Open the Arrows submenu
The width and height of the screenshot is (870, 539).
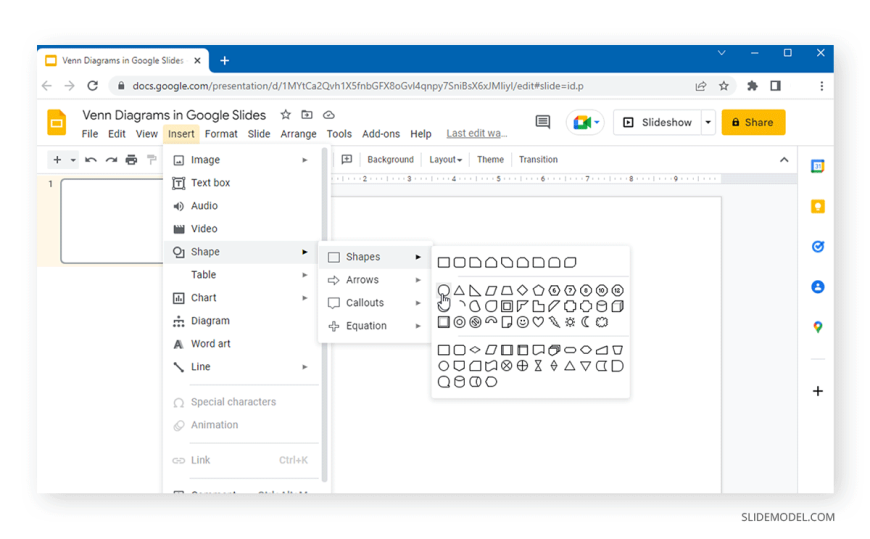tap(375, 280)
